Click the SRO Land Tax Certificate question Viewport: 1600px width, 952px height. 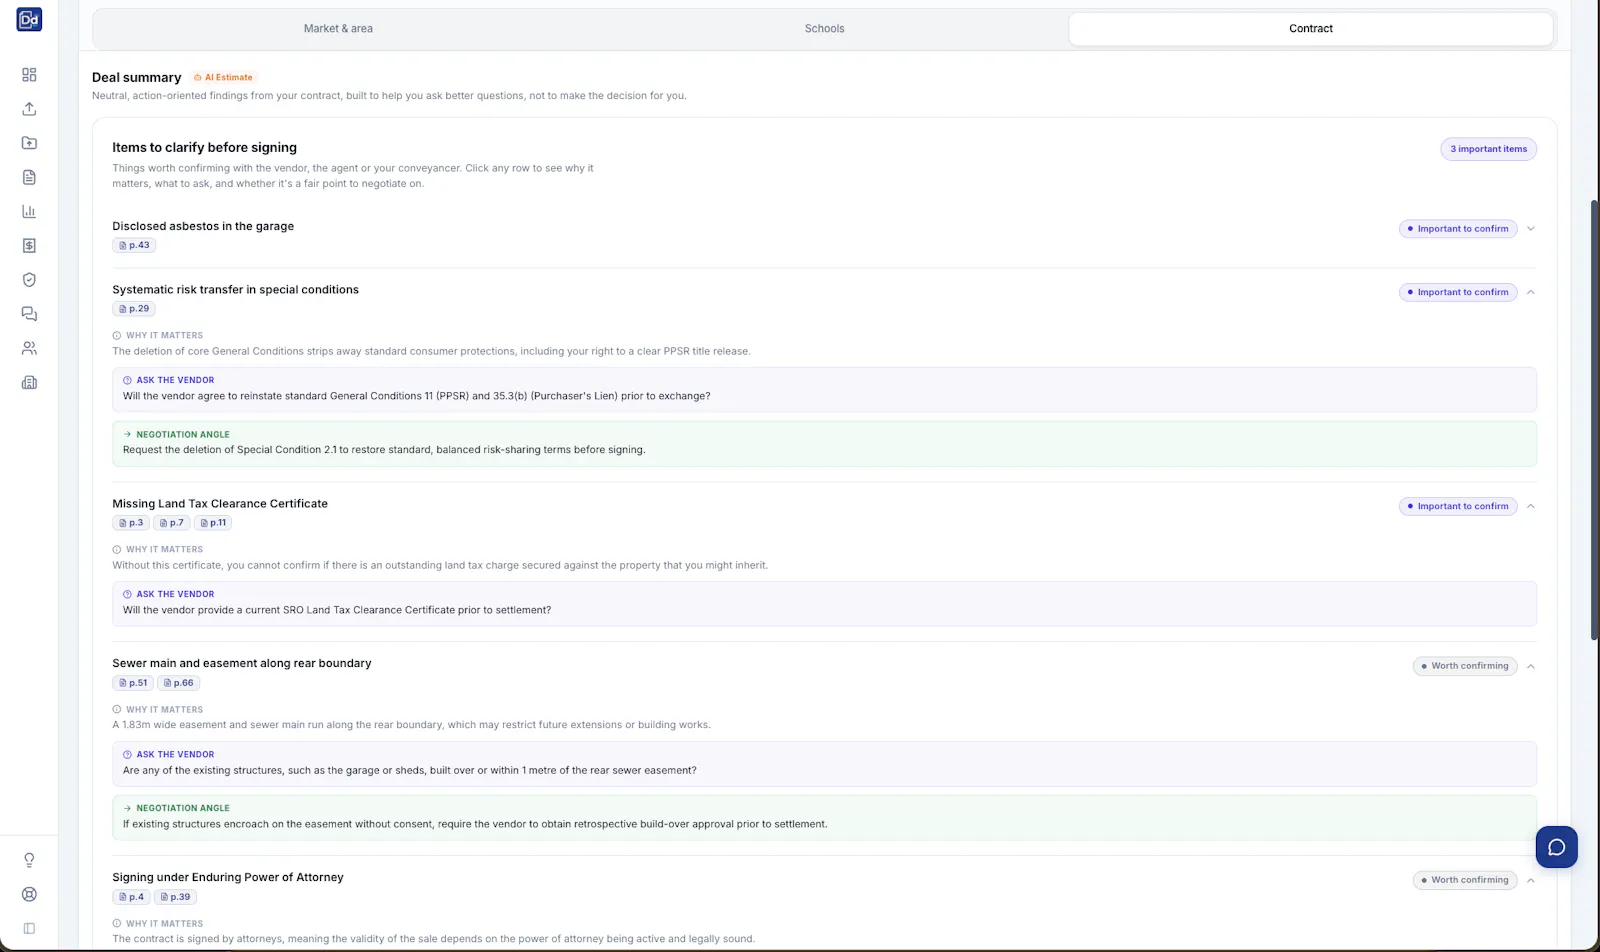coord(337,610)
